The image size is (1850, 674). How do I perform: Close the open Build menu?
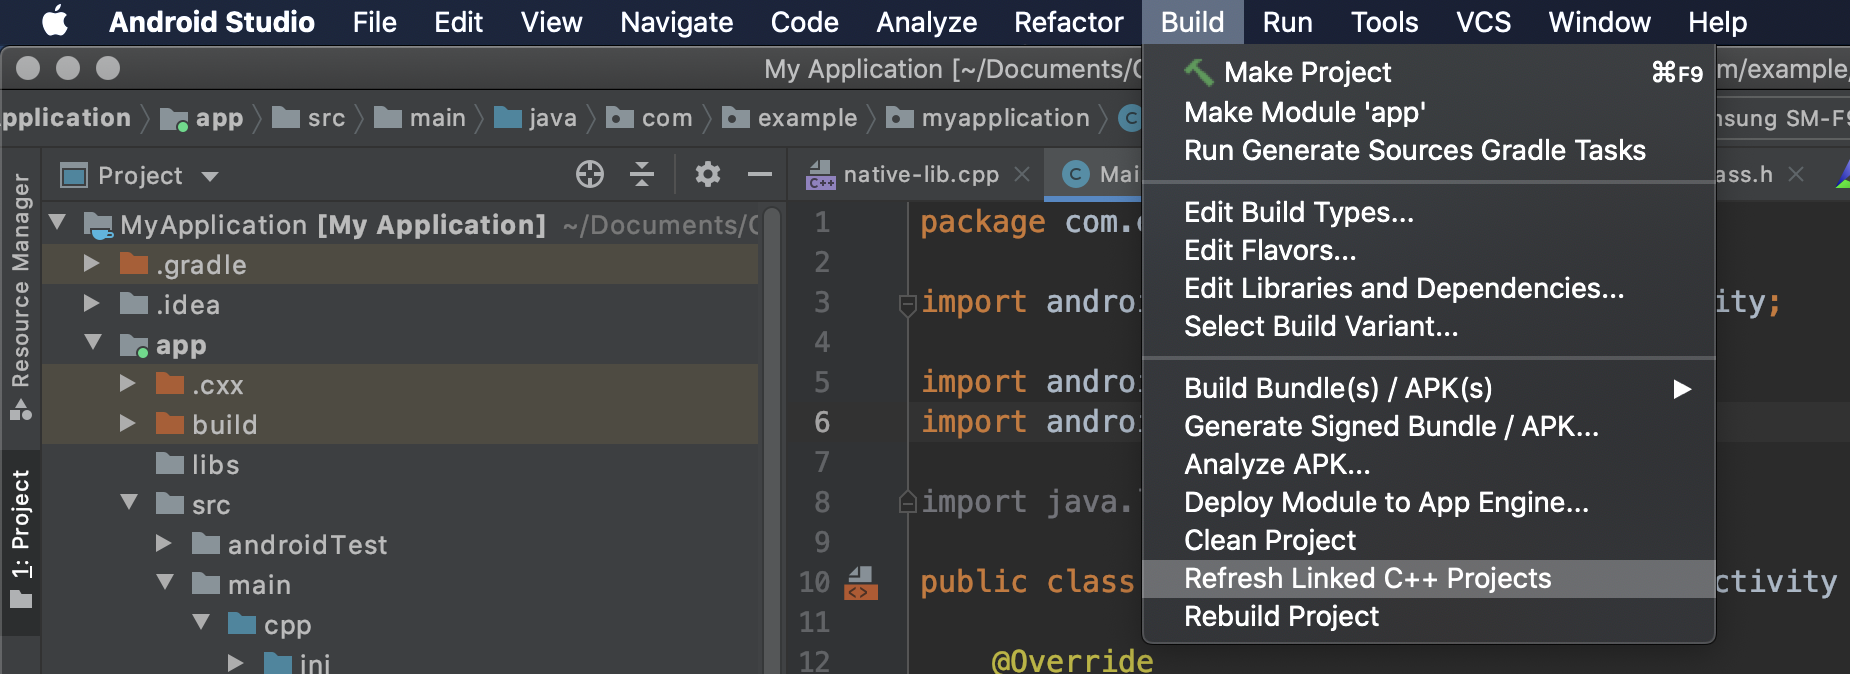[1192, 21]
